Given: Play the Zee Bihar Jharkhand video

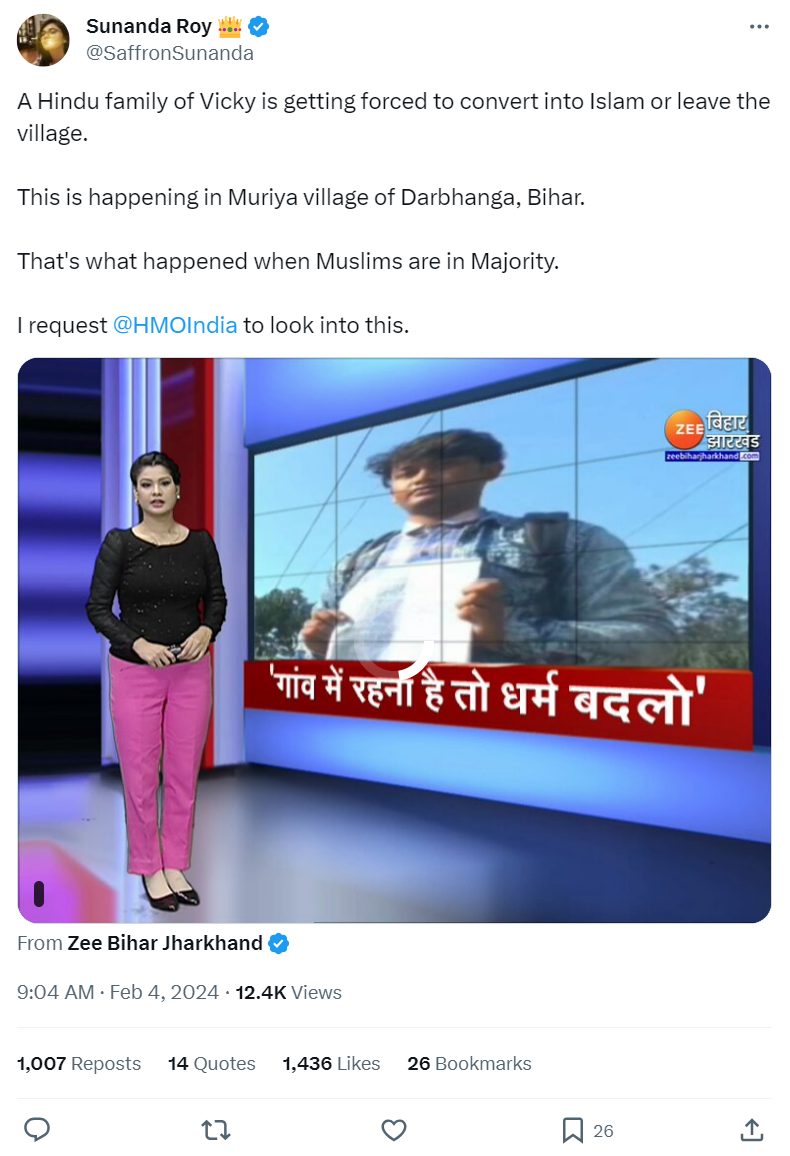Looking at the screenshot, I should [x=394, y=640].
